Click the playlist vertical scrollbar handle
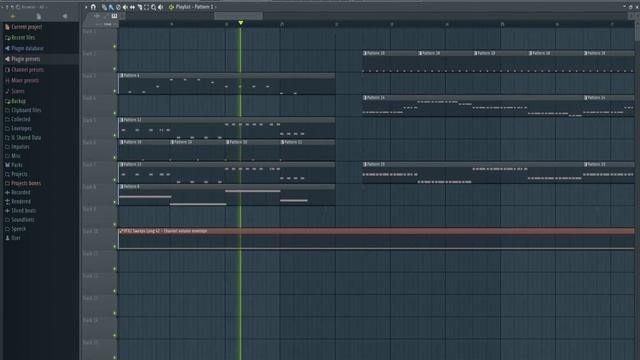 point(637,31)
